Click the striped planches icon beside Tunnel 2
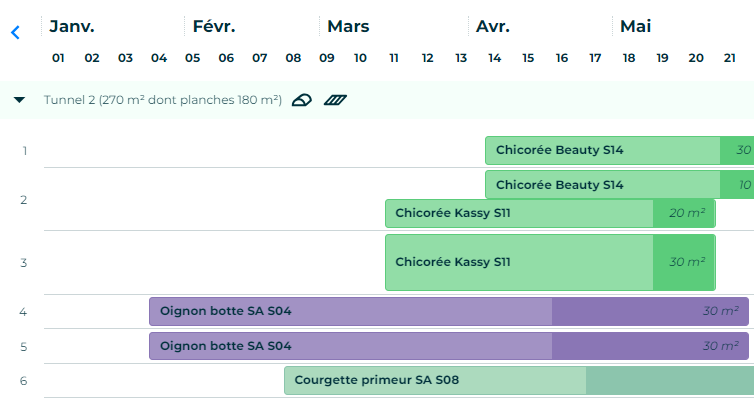 [334, 100]
